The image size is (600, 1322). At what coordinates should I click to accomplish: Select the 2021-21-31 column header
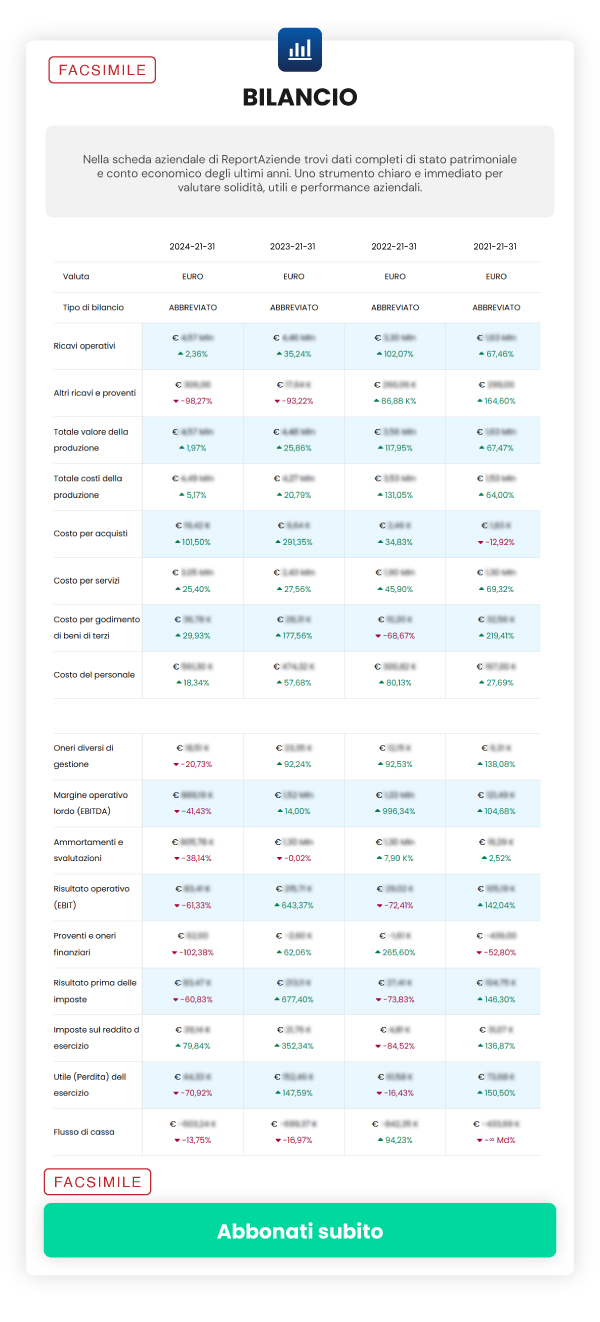pos(496,246)
